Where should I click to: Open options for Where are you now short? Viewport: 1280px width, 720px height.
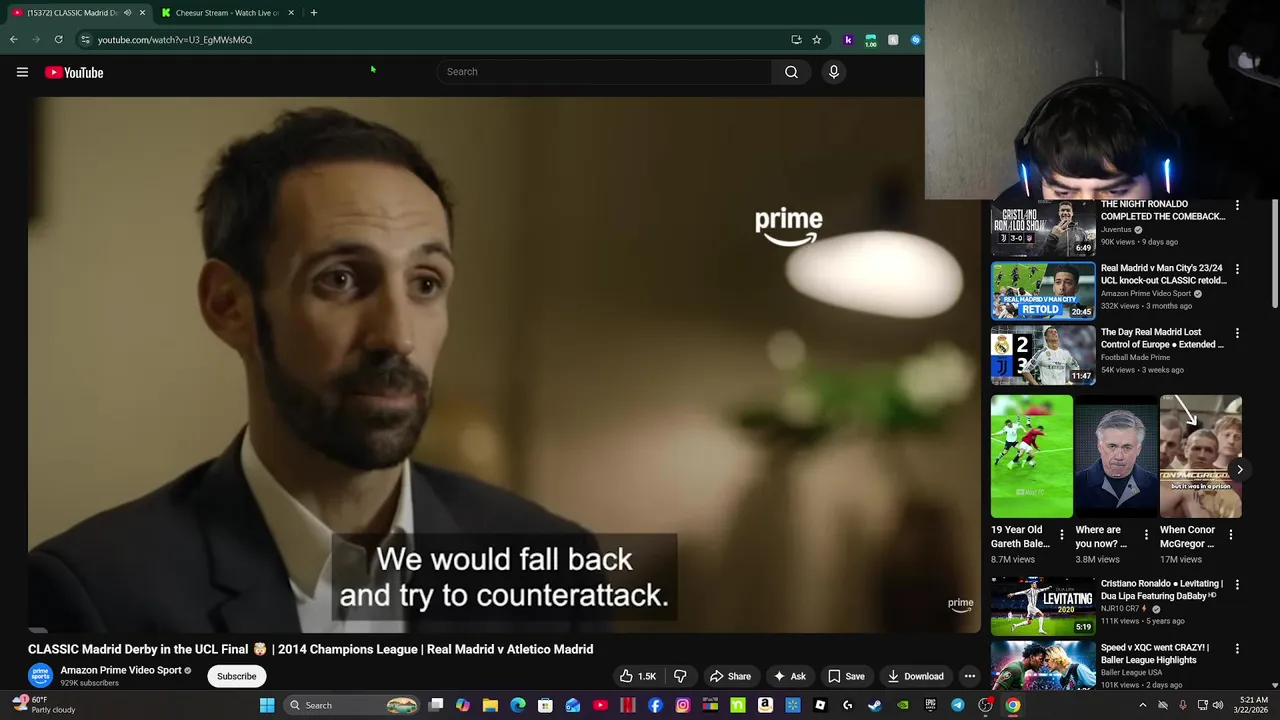coord(1146,535)
